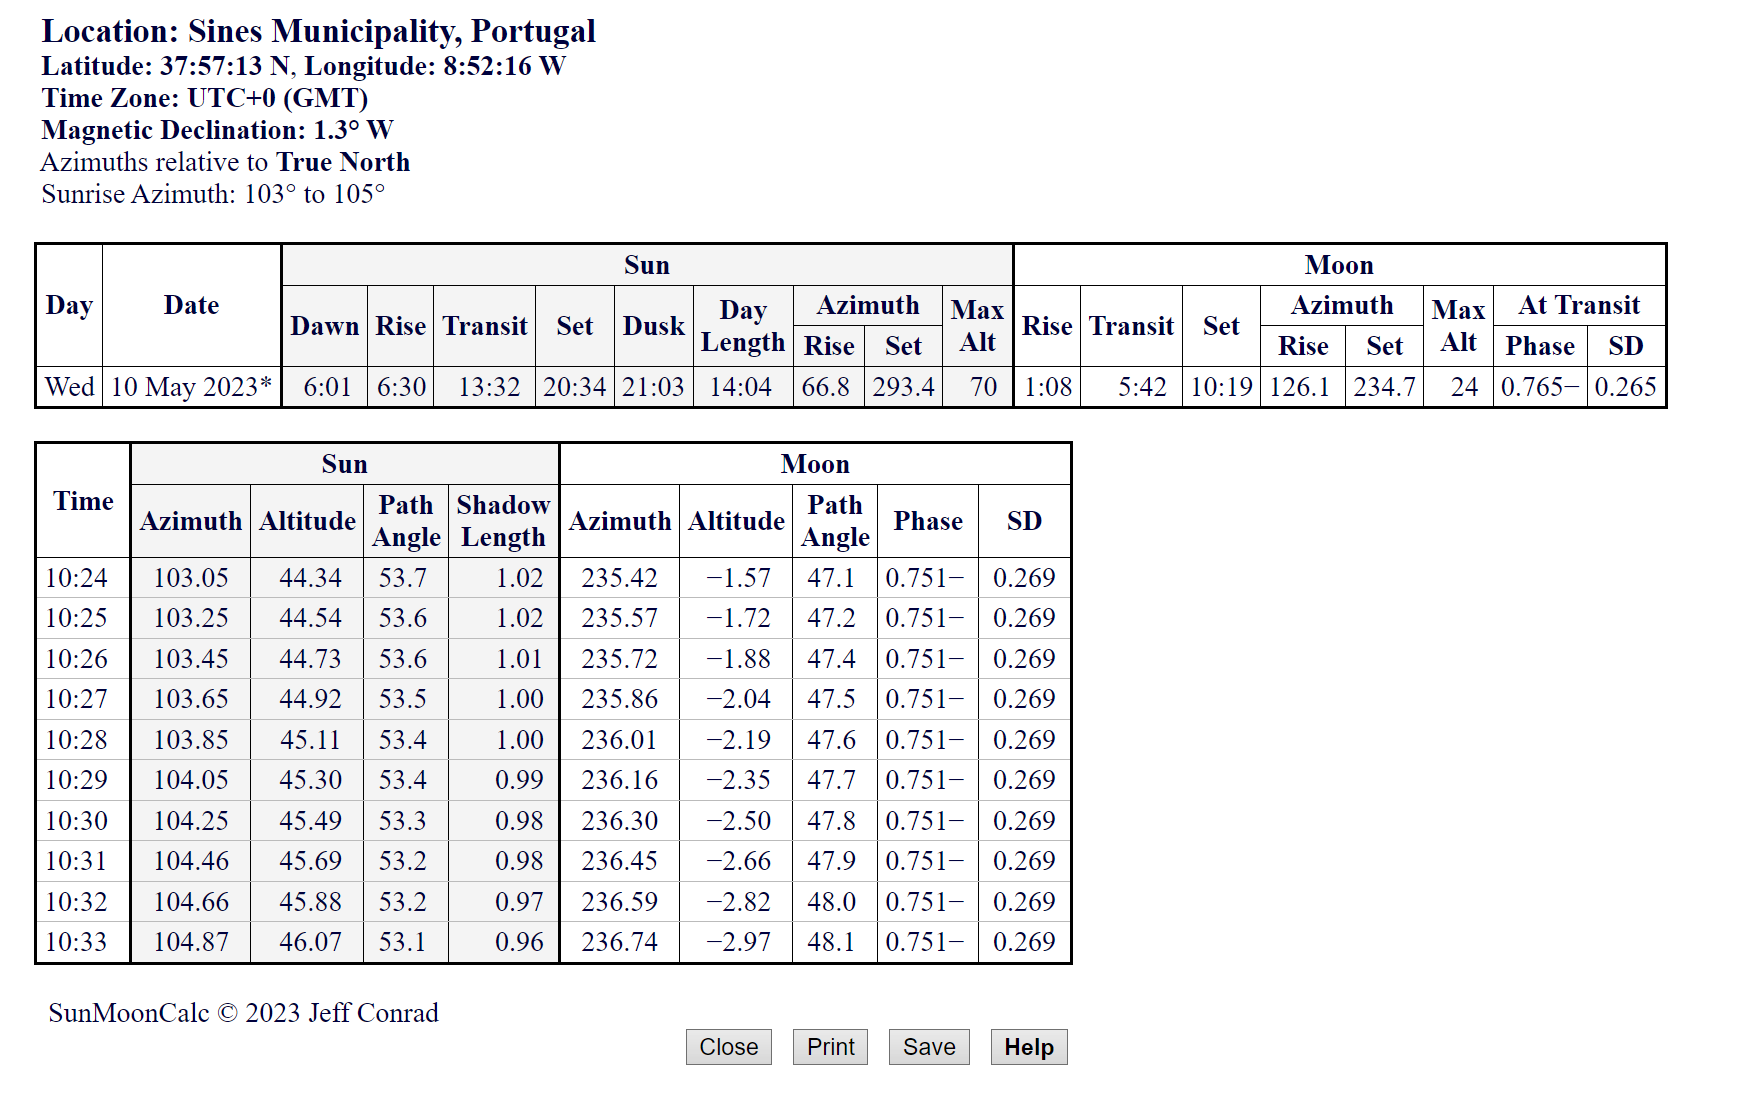
Task: Click the moon altitude −2.50
Action: [738, 821]
